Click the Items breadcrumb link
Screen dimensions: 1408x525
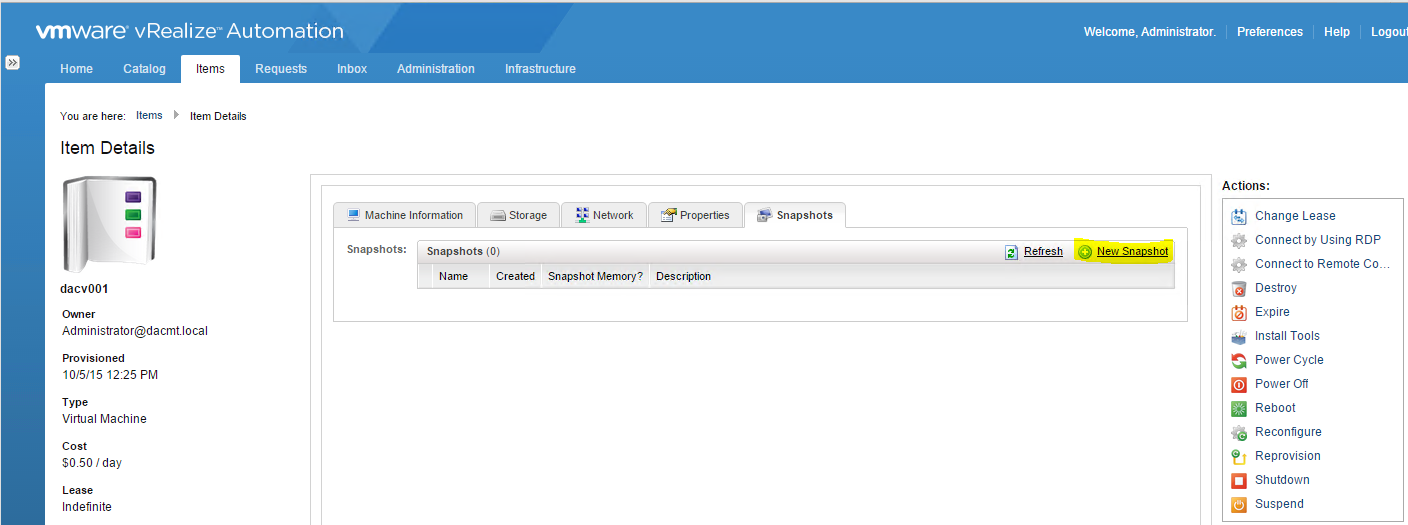click(149, 116)
